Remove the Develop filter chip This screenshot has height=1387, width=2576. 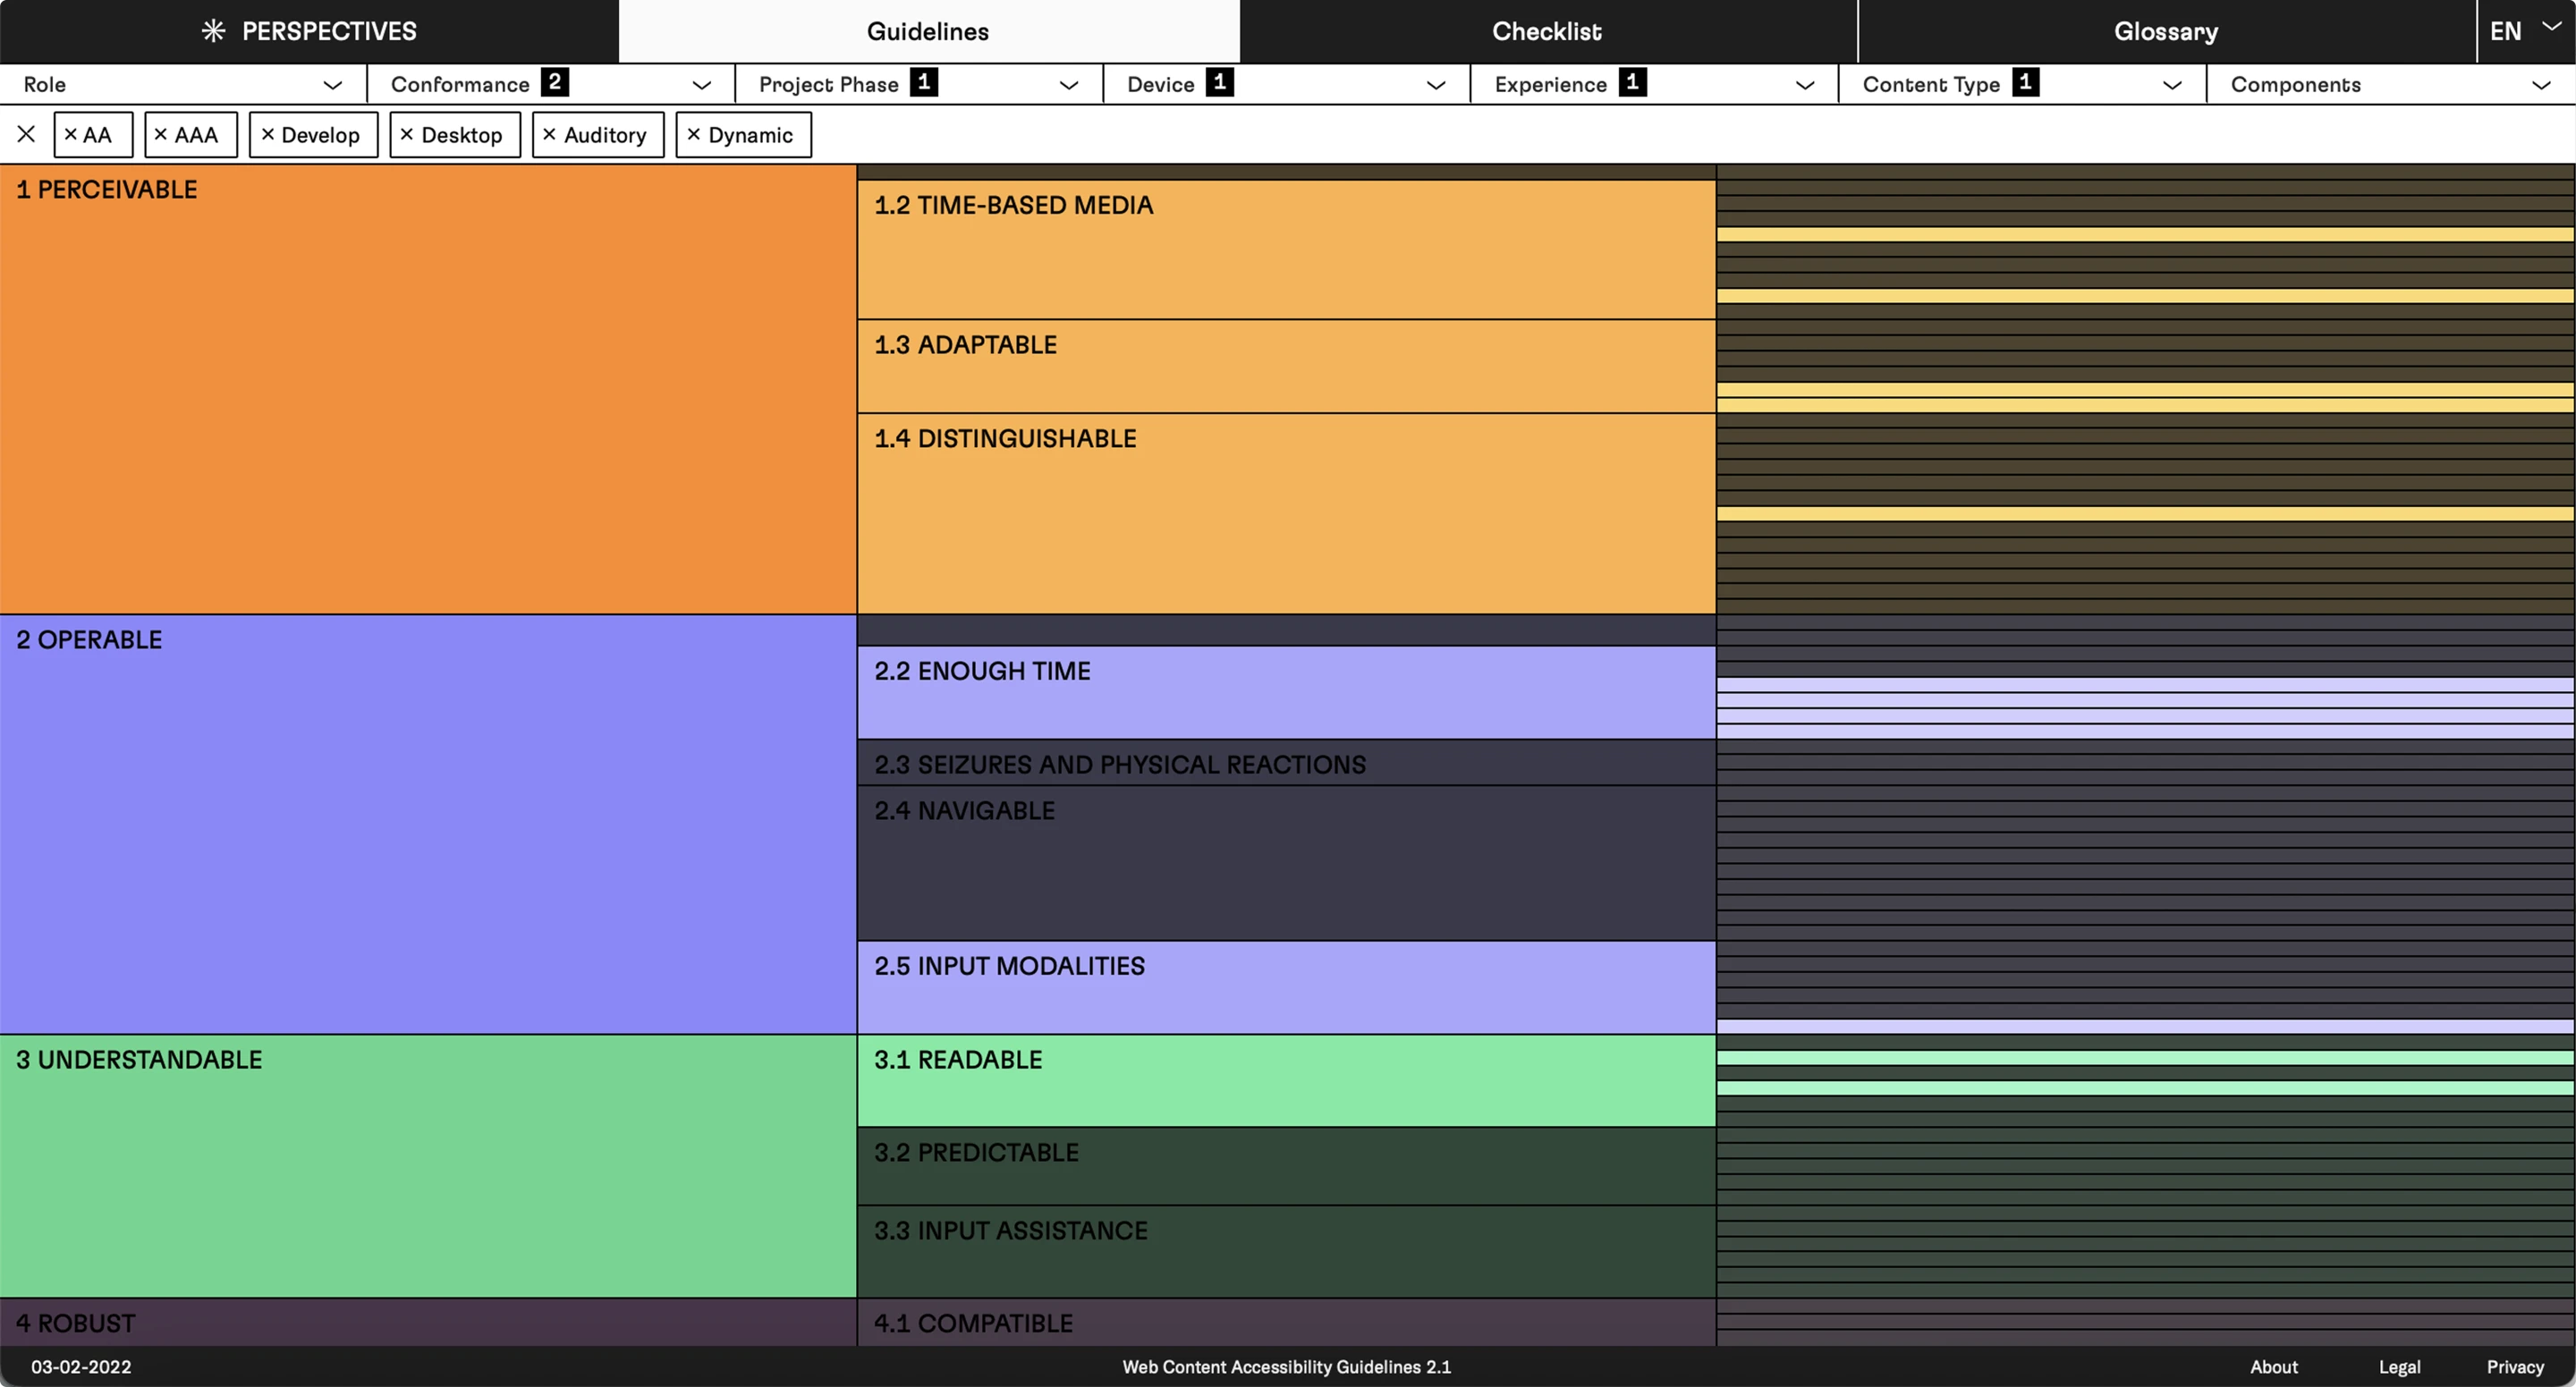point(313,135)
